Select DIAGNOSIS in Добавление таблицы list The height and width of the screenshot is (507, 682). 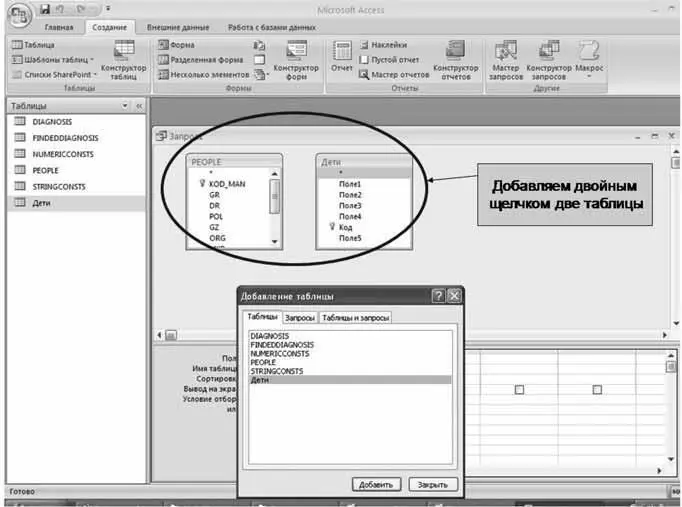pyautogui.click(x=269, y=336)
